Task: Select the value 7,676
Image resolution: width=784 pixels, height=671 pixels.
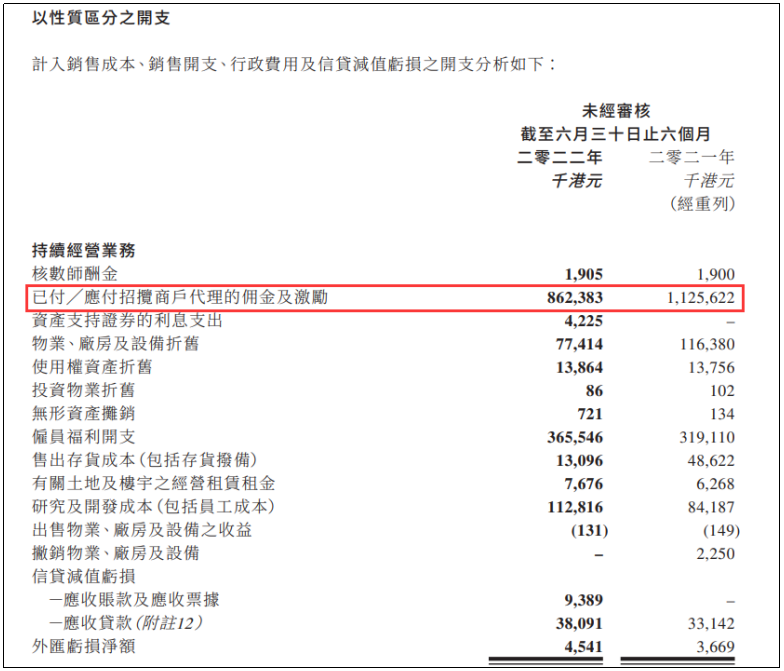Action: coord(584,484)
